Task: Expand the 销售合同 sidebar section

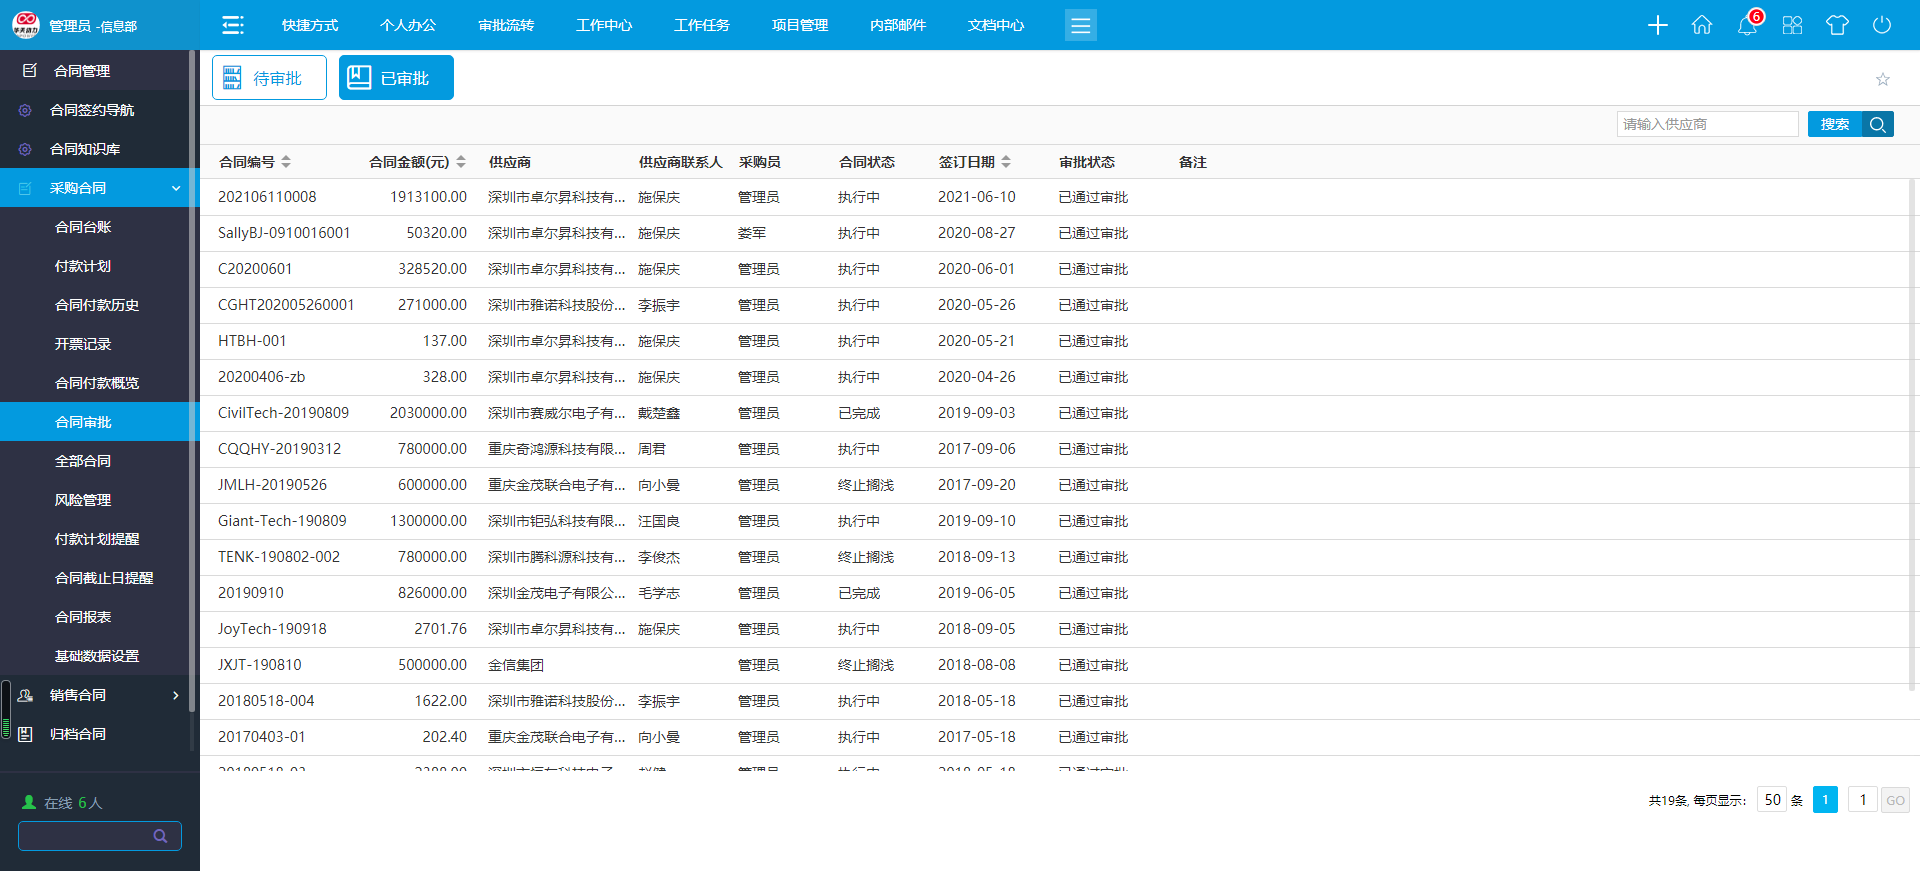Action: coord(176,695)
